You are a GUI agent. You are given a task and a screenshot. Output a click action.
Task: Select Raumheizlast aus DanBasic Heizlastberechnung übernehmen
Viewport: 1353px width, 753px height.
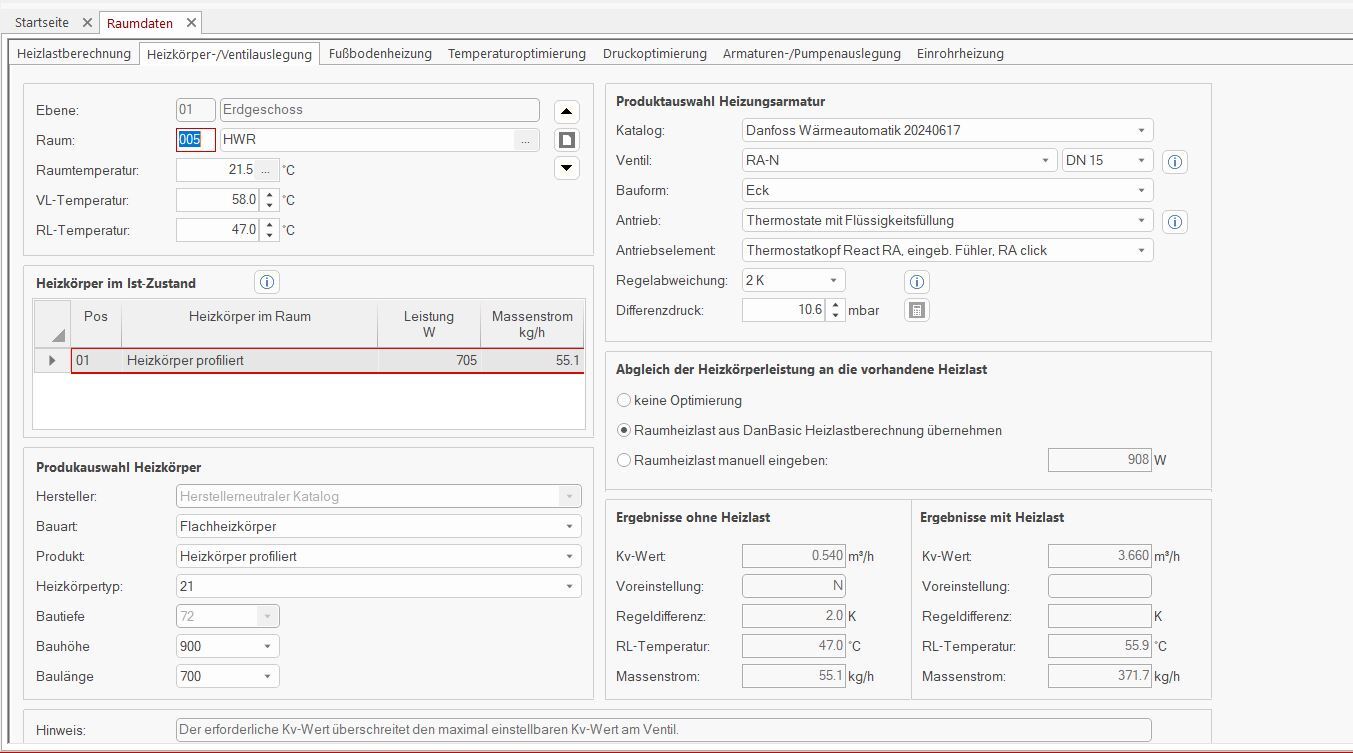pos(625,430)
